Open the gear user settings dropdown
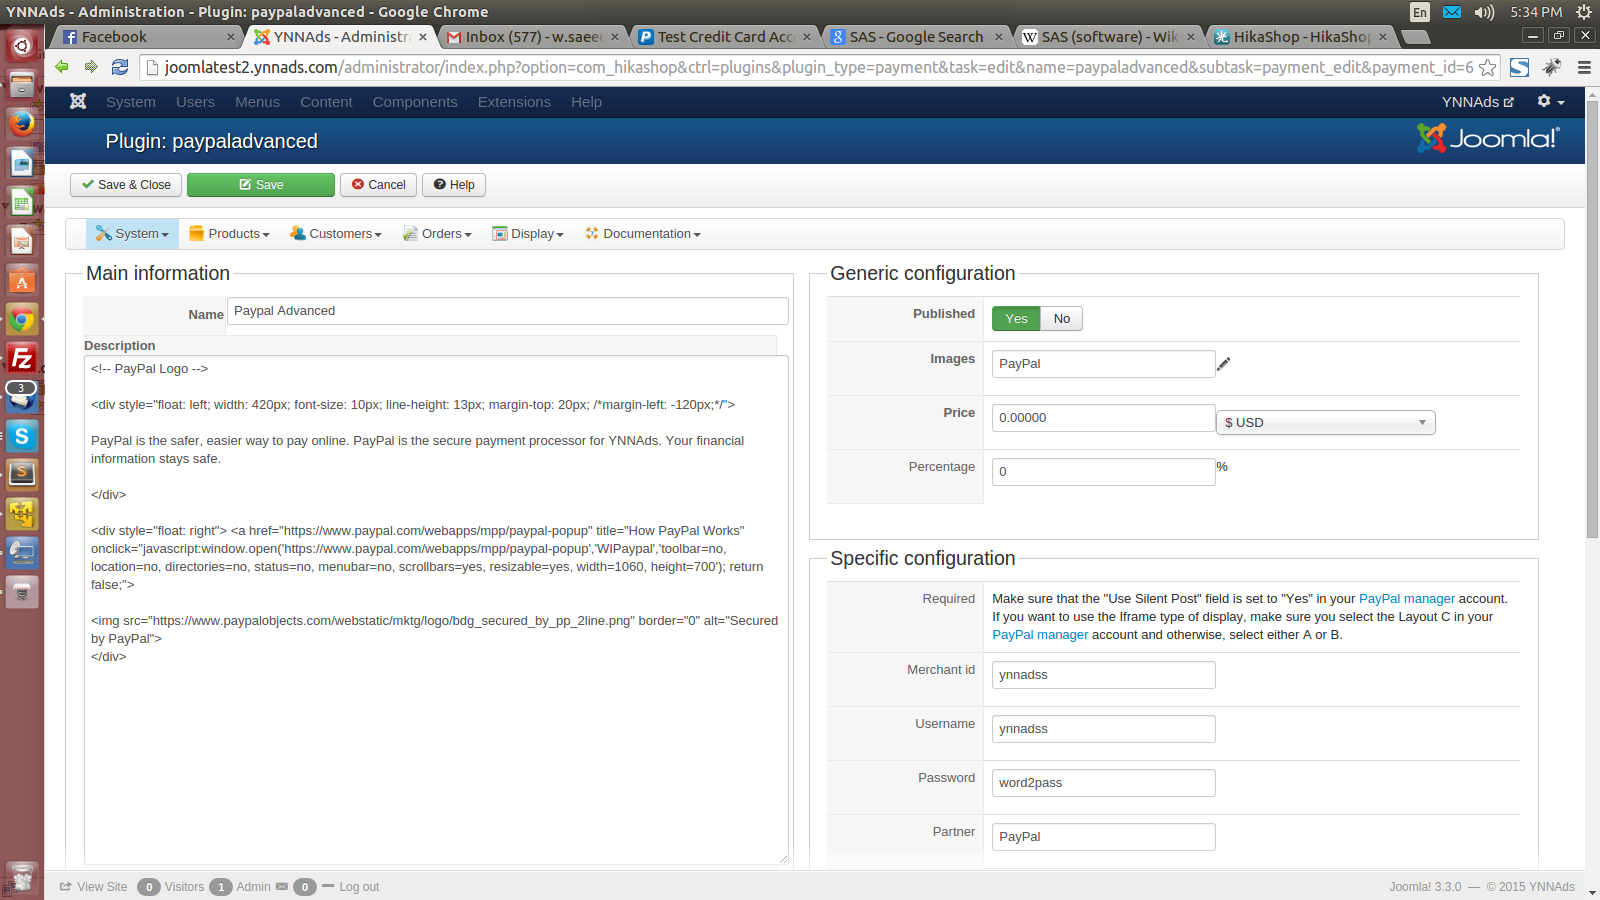Screen dimensions: 1600x900 tap(1551, 101)
